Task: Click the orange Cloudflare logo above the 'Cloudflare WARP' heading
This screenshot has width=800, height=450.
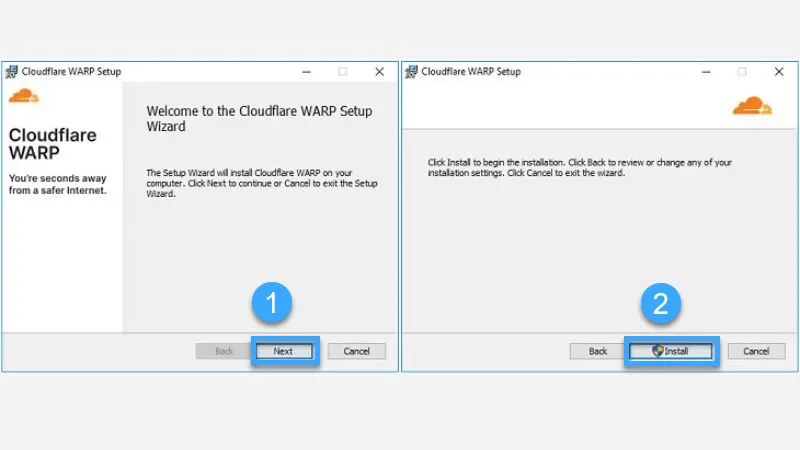Action: [23, 96]
